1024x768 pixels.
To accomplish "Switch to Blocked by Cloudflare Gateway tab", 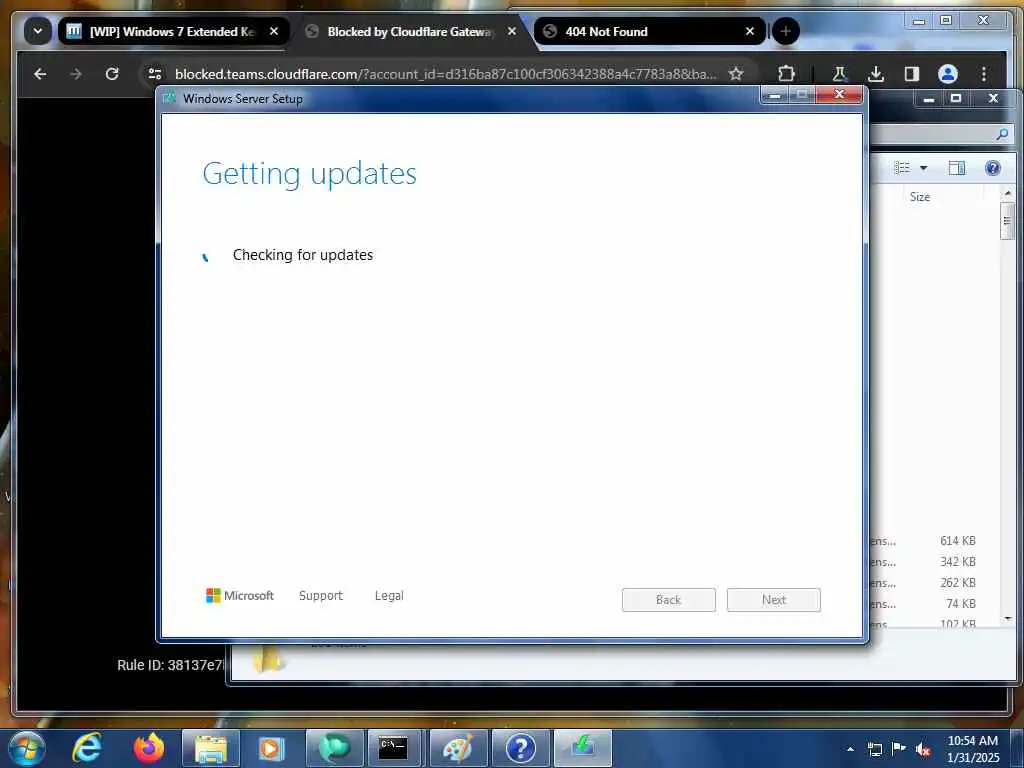I will pyautogui.click(x=411, y=31).
